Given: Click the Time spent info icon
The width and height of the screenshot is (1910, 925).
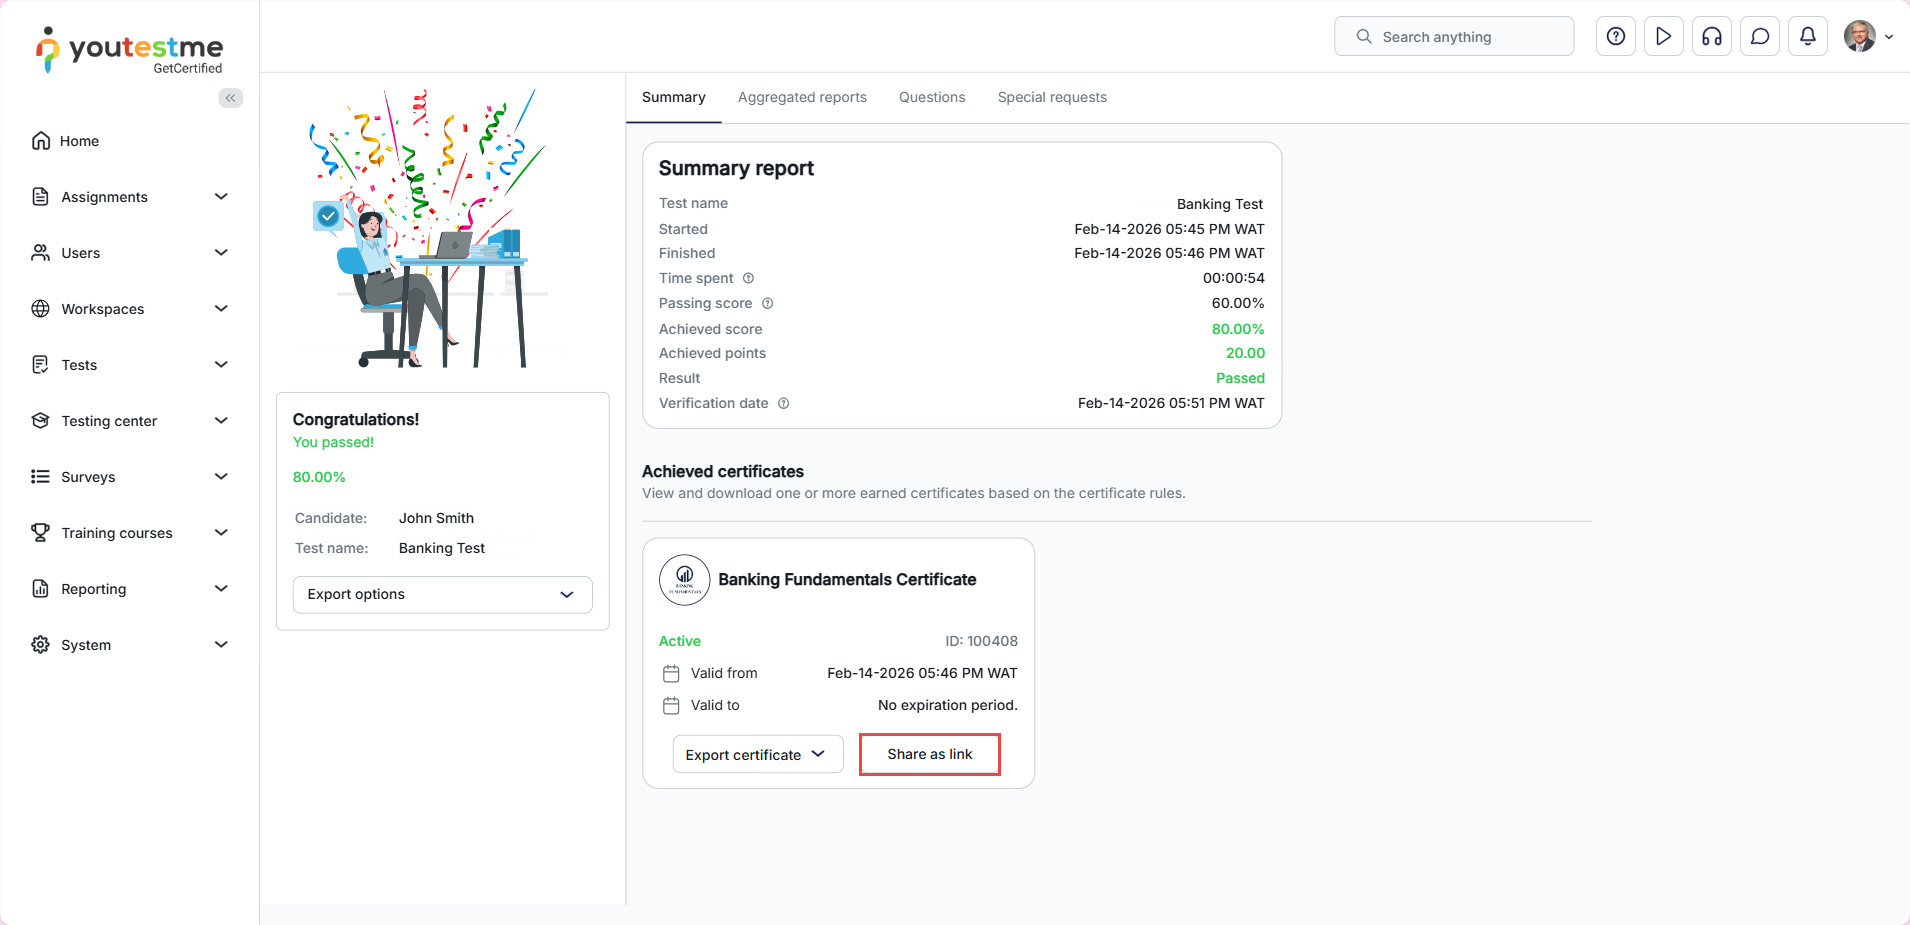Looking at the screenshot, I should pos(748,278).
